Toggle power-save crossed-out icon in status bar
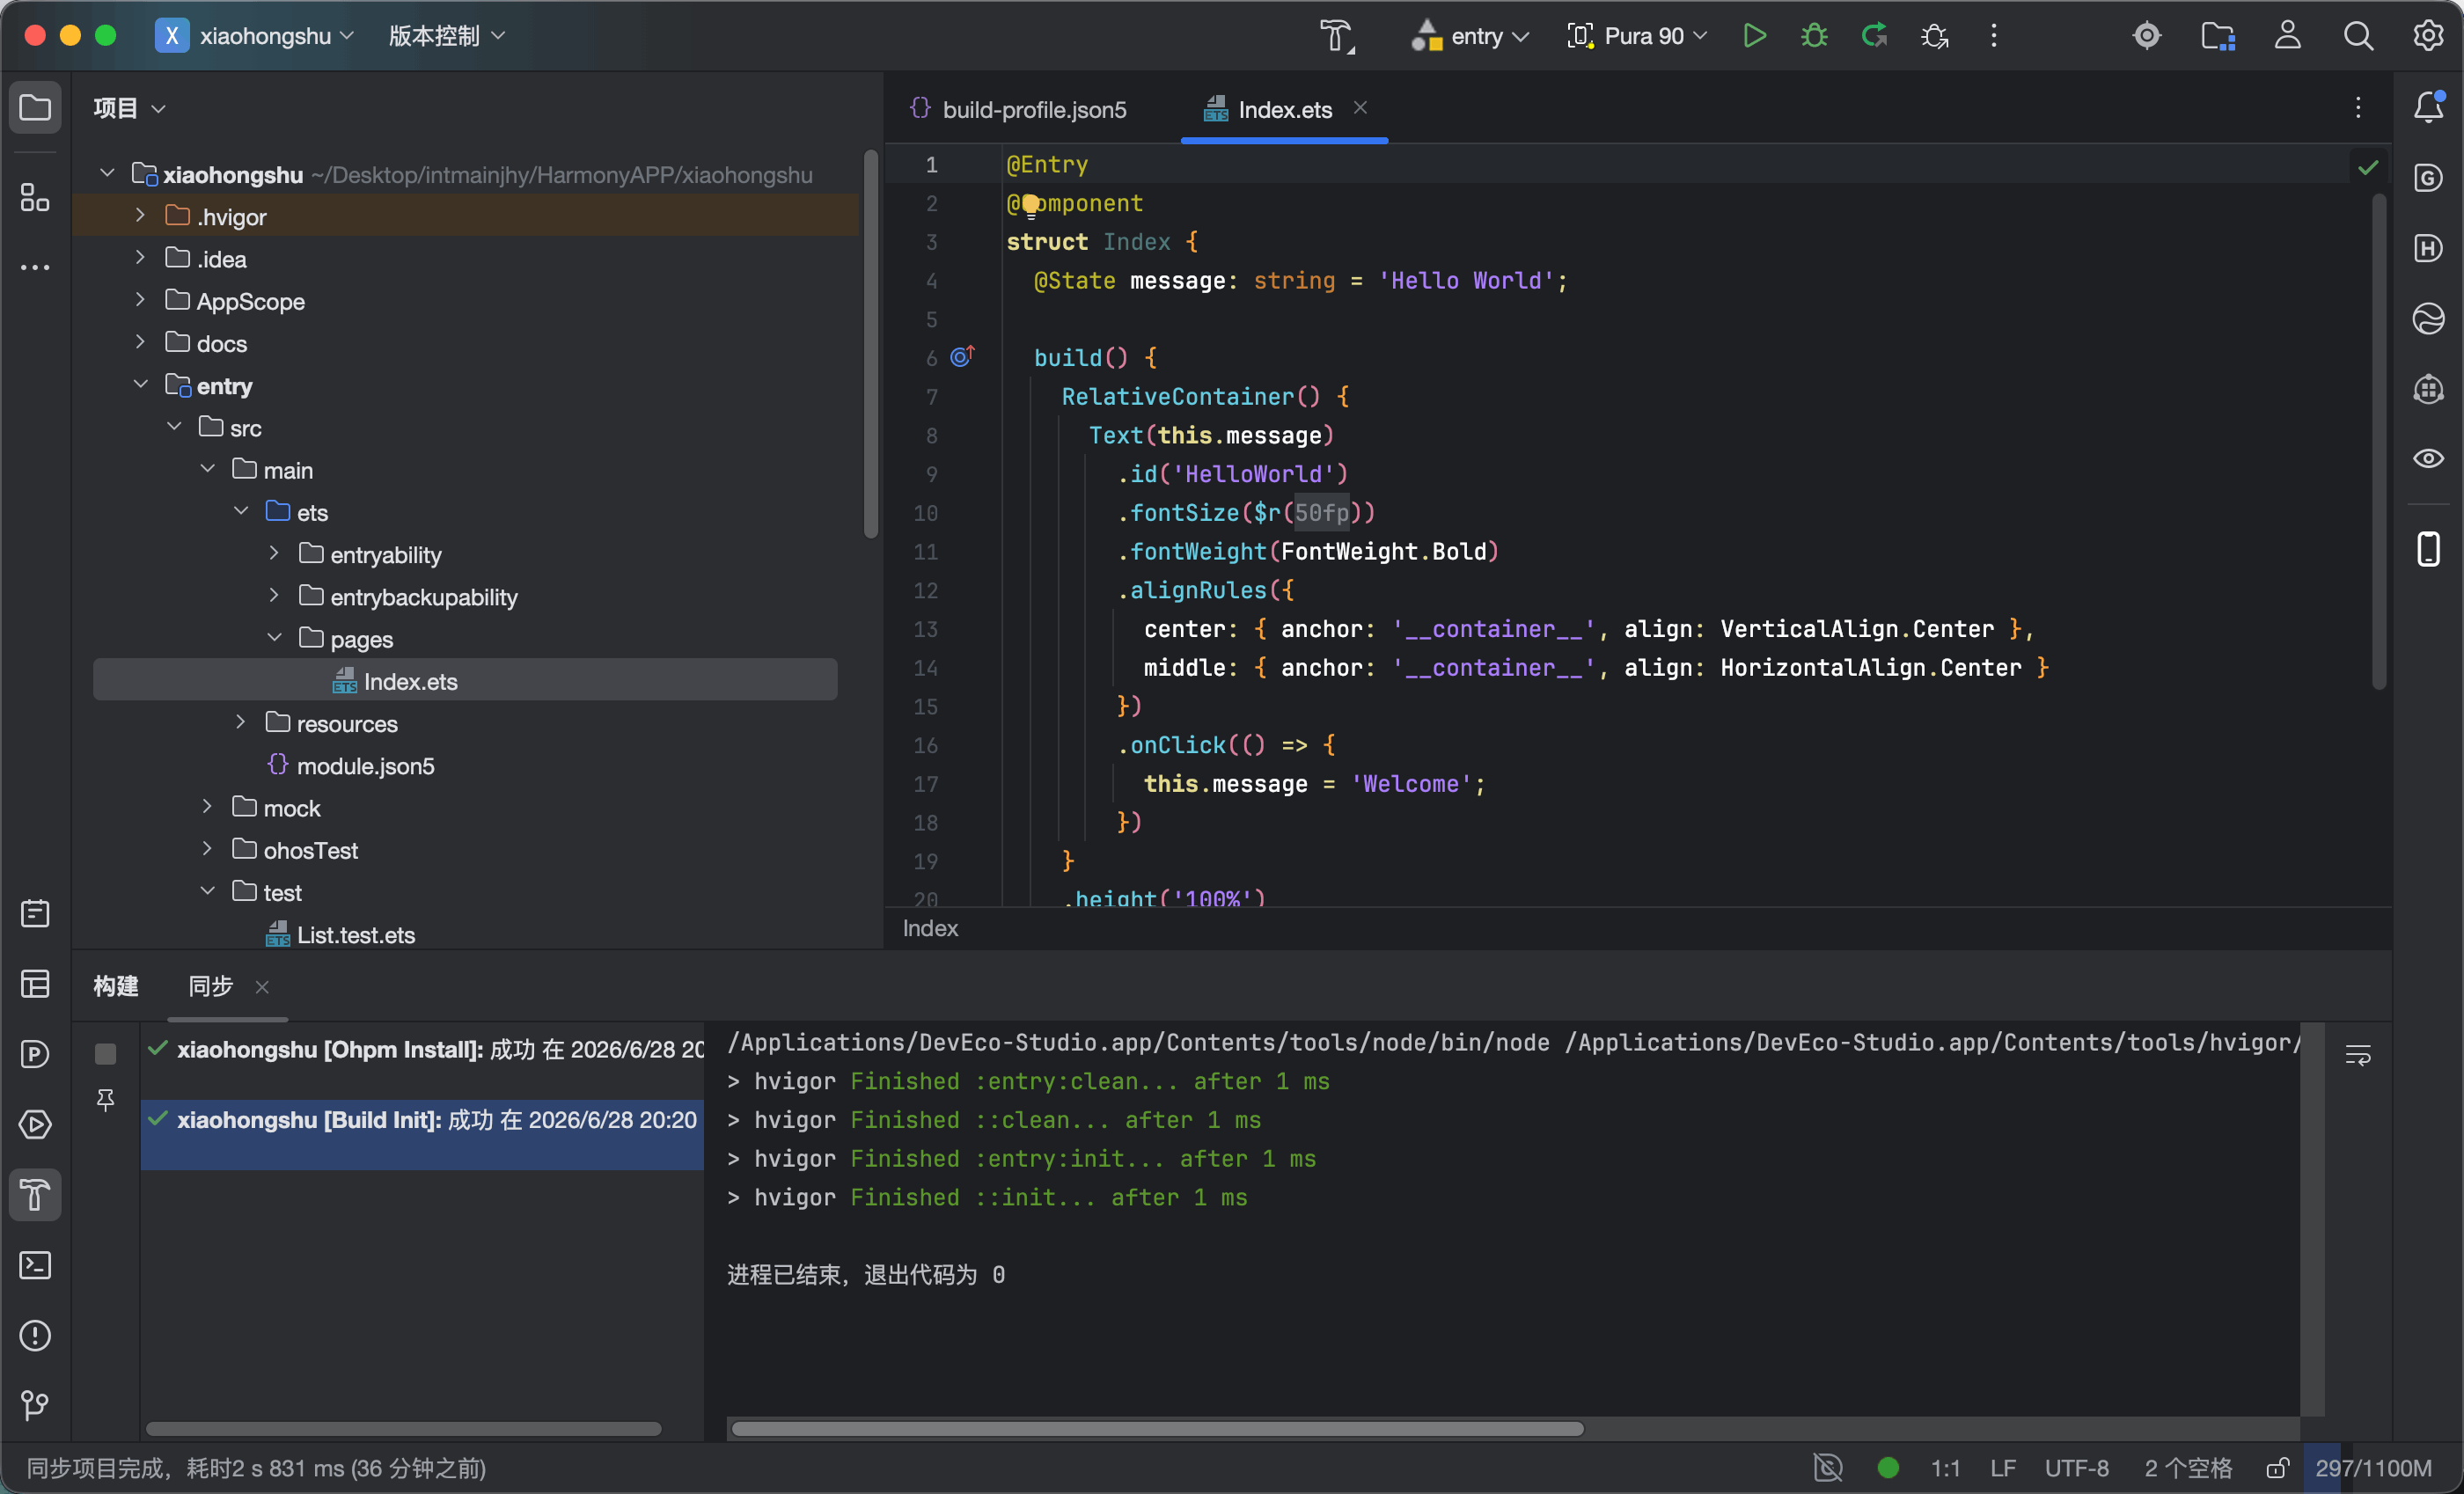This screenshot has width=2464, height=1494. (1828, 1468)
